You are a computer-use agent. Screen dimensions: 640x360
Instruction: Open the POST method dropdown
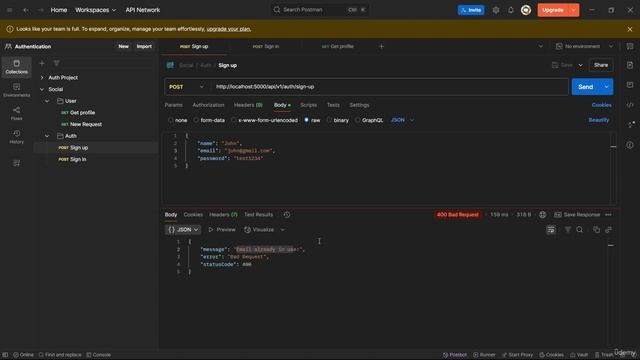point(186,87)
